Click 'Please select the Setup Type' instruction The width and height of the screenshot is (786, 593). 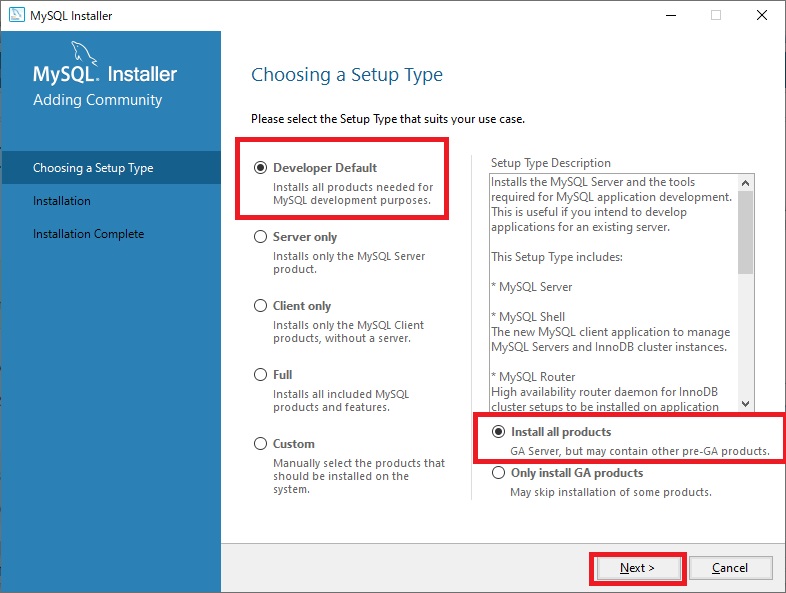(x=388, y=119)
